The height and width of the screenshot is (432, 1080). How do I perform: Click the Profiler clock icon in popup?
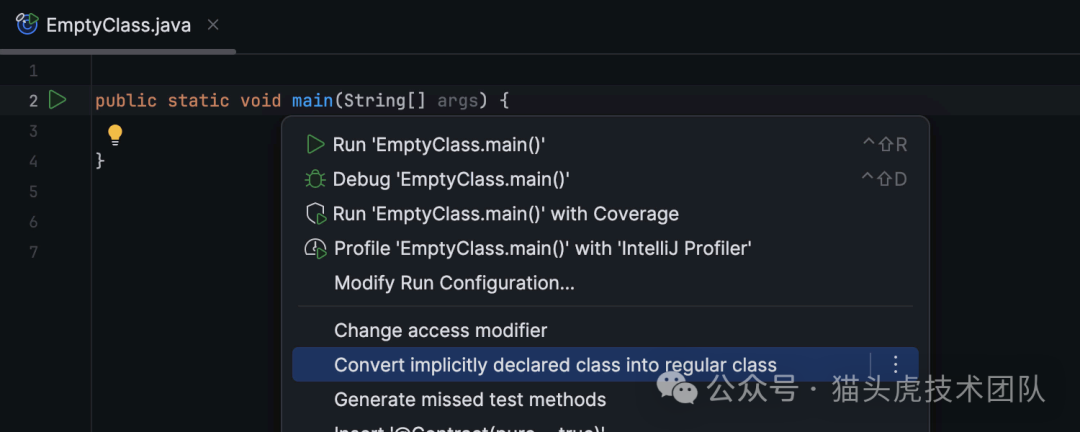[315, 248]
